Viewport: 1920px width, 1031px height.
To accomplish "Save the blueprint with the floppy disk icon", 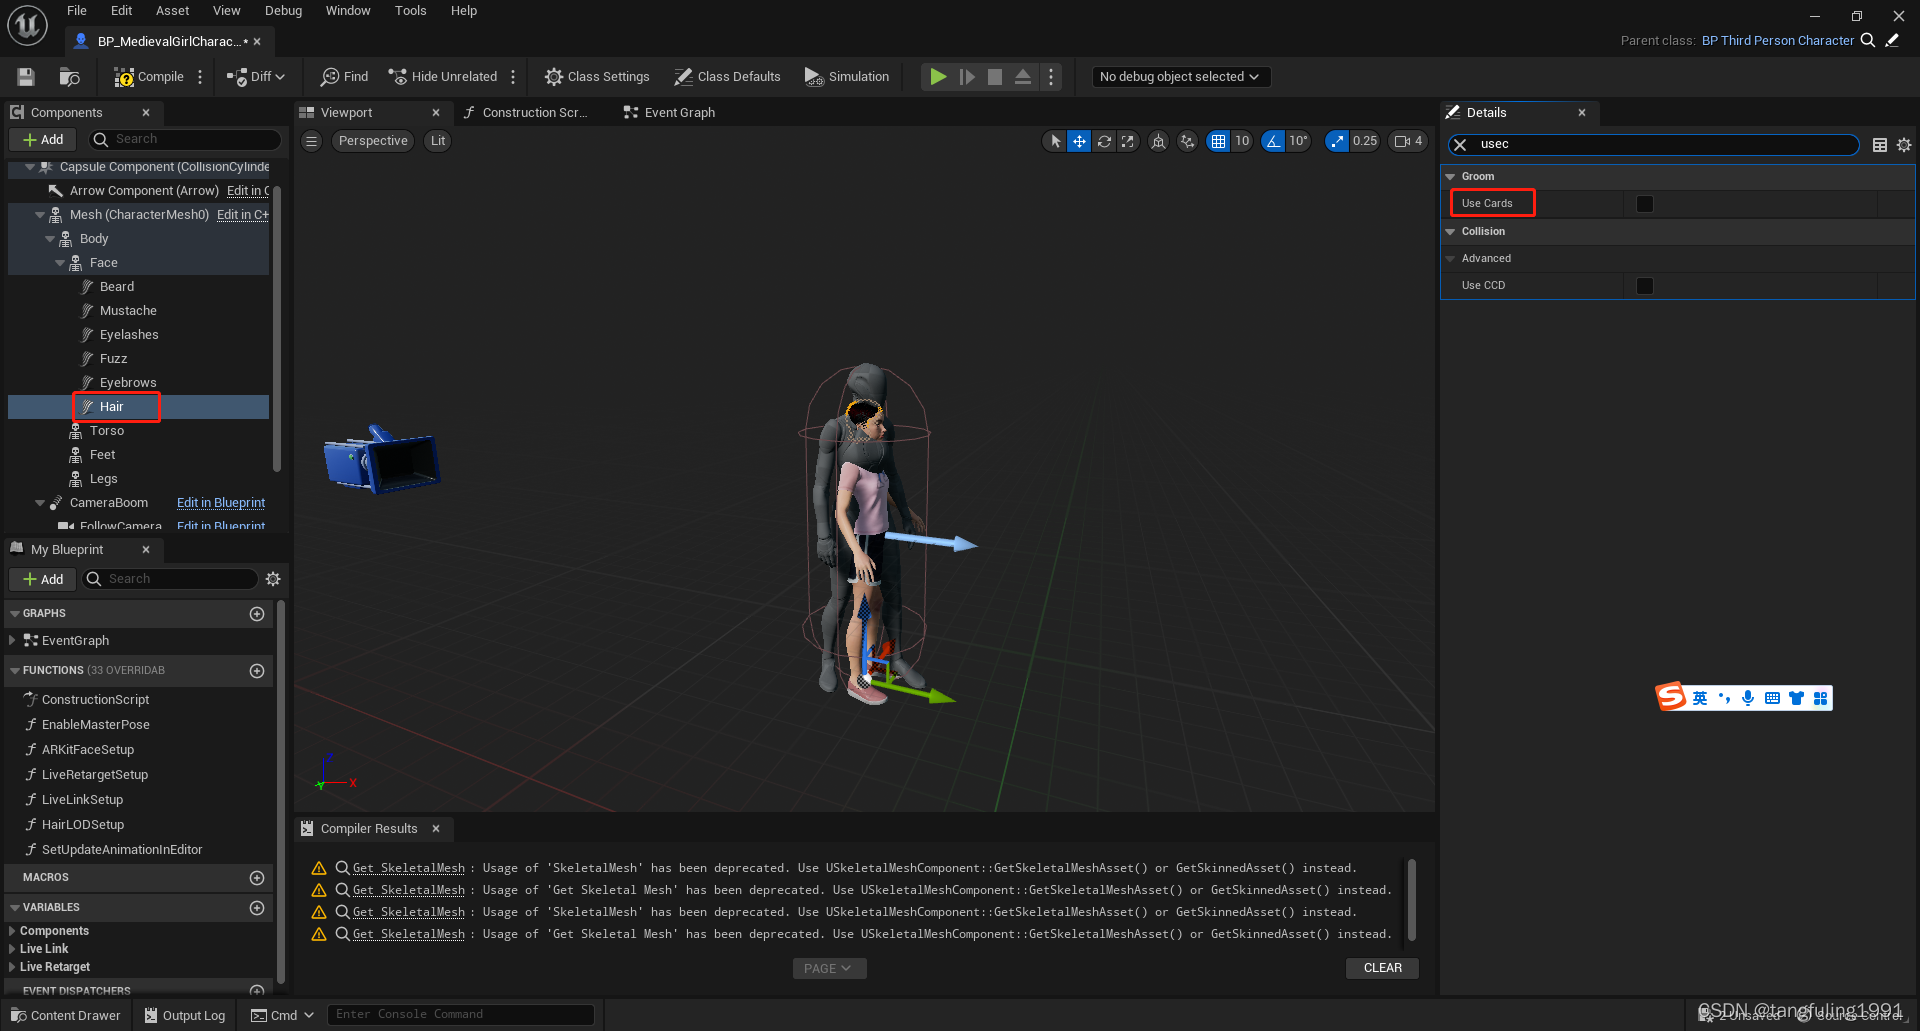I will 26,77.
